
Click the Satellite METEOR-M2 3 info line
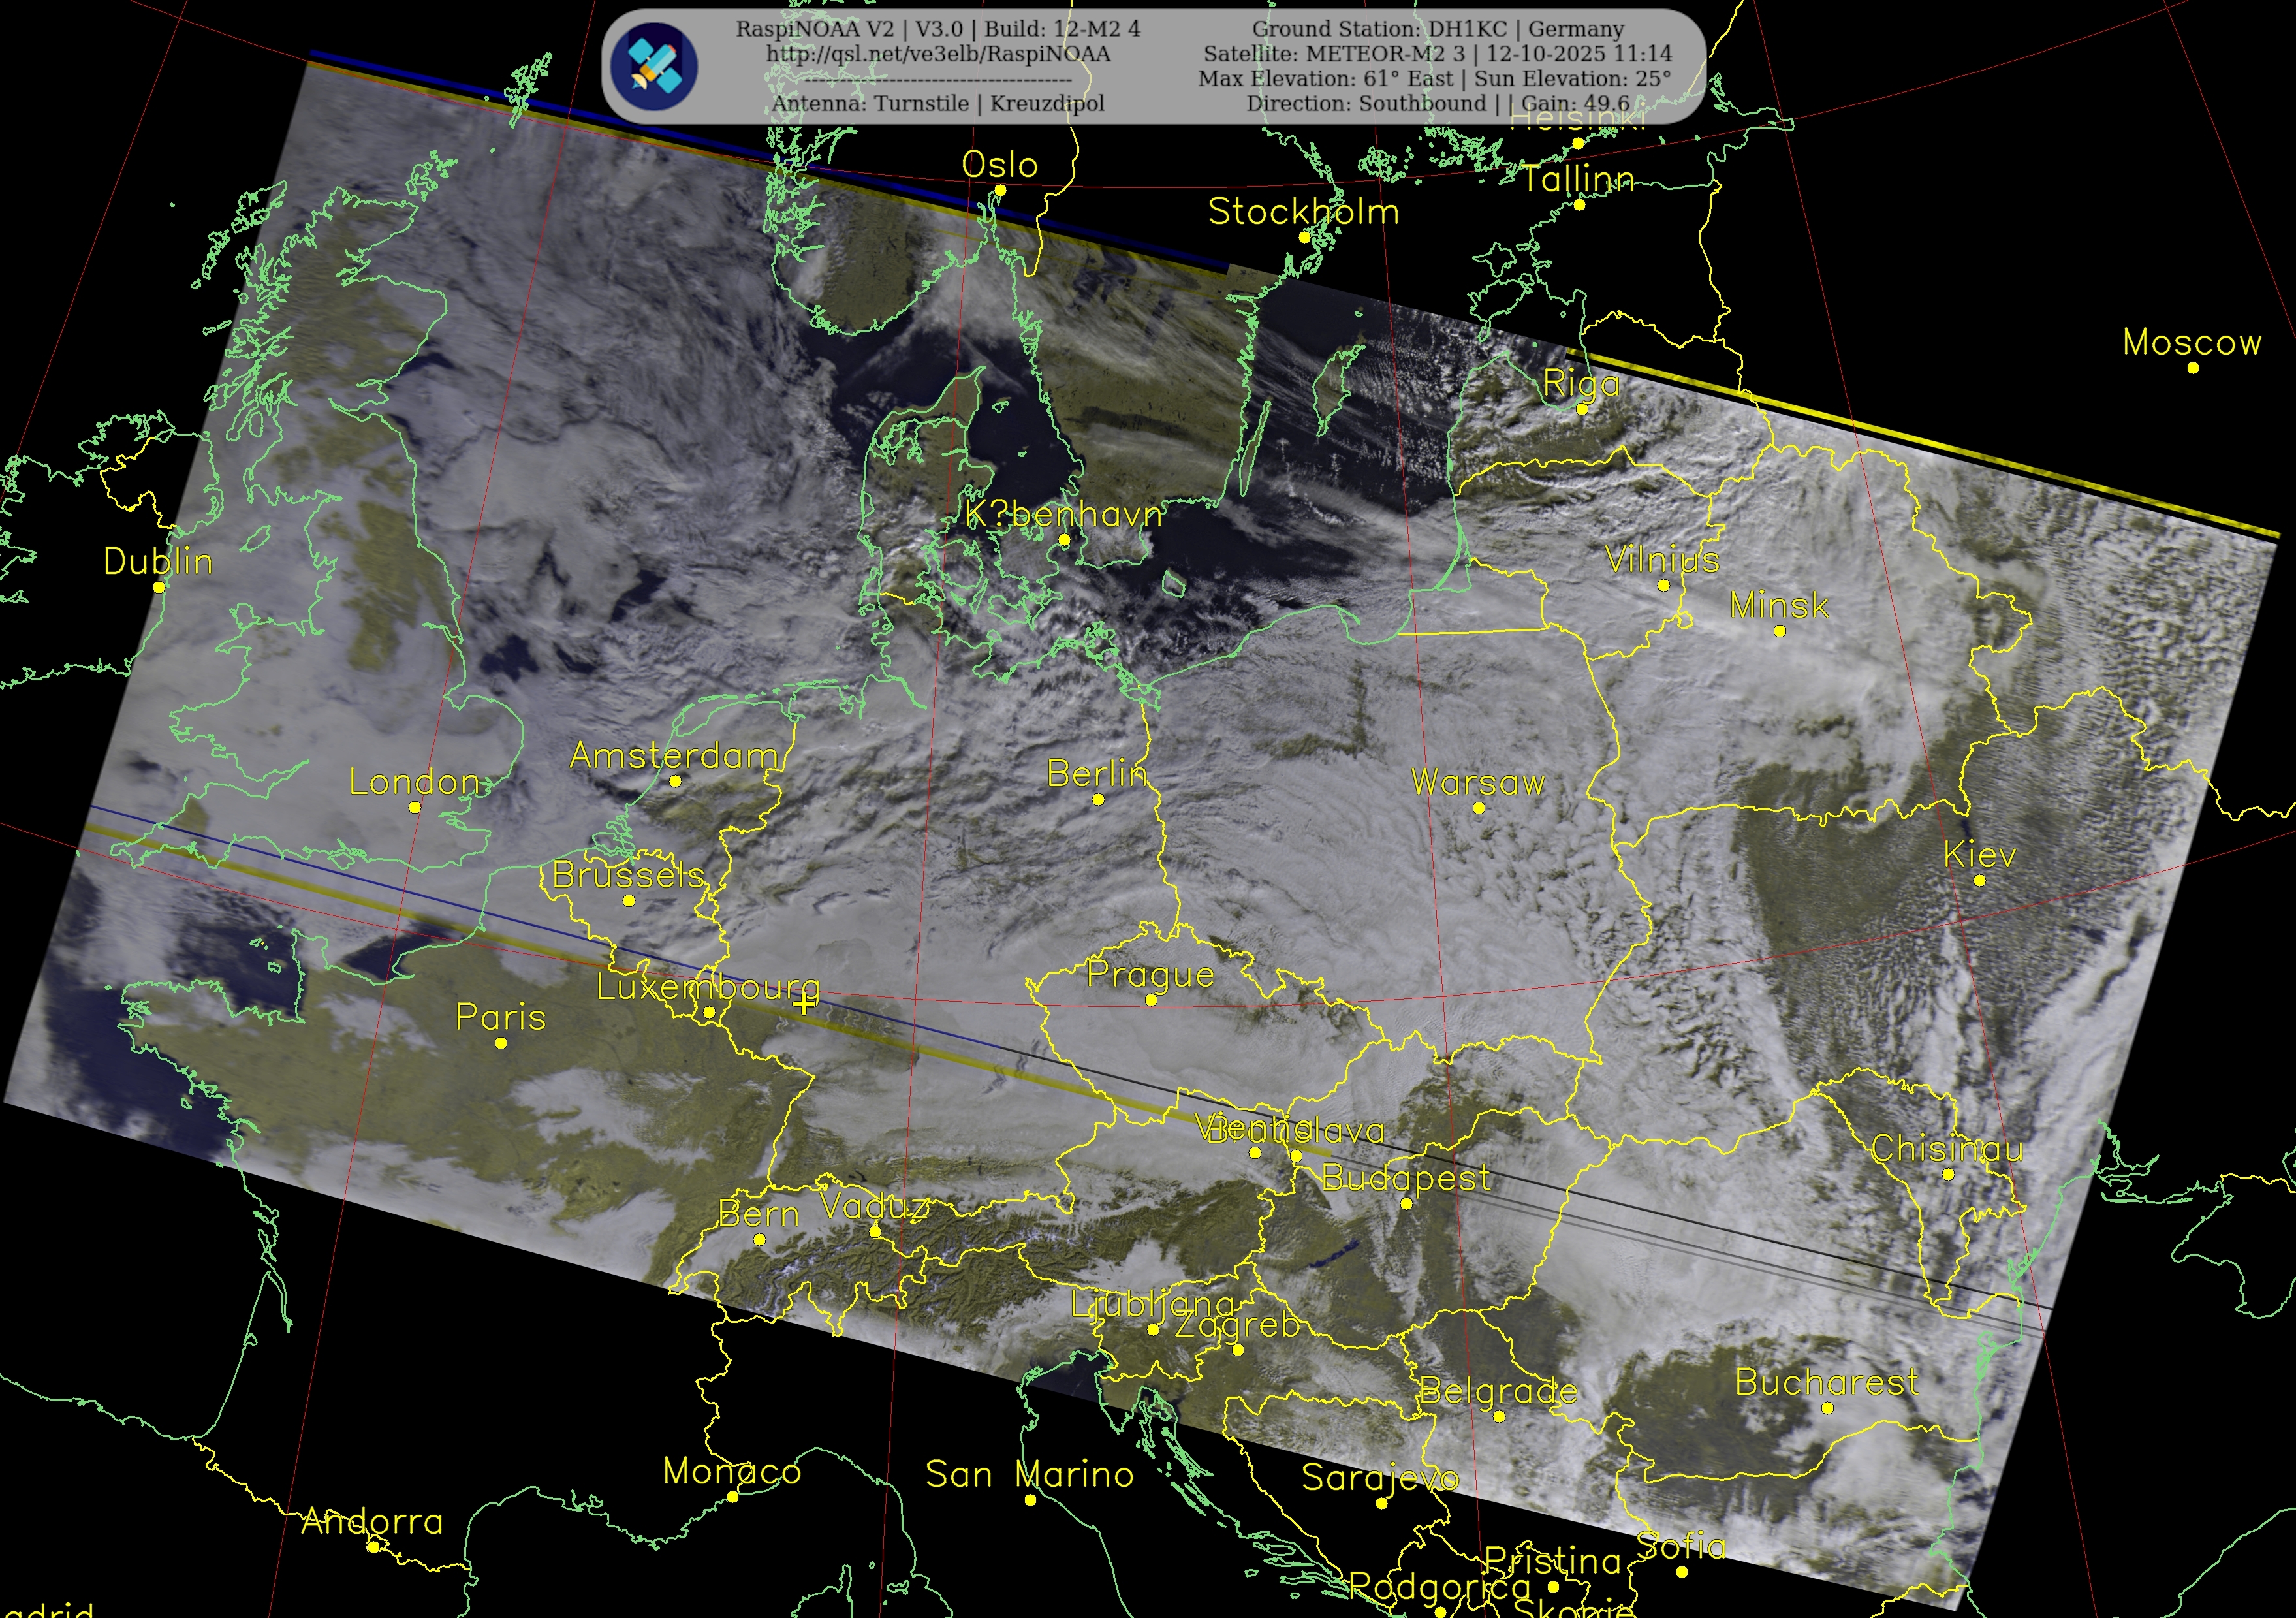1437,54
